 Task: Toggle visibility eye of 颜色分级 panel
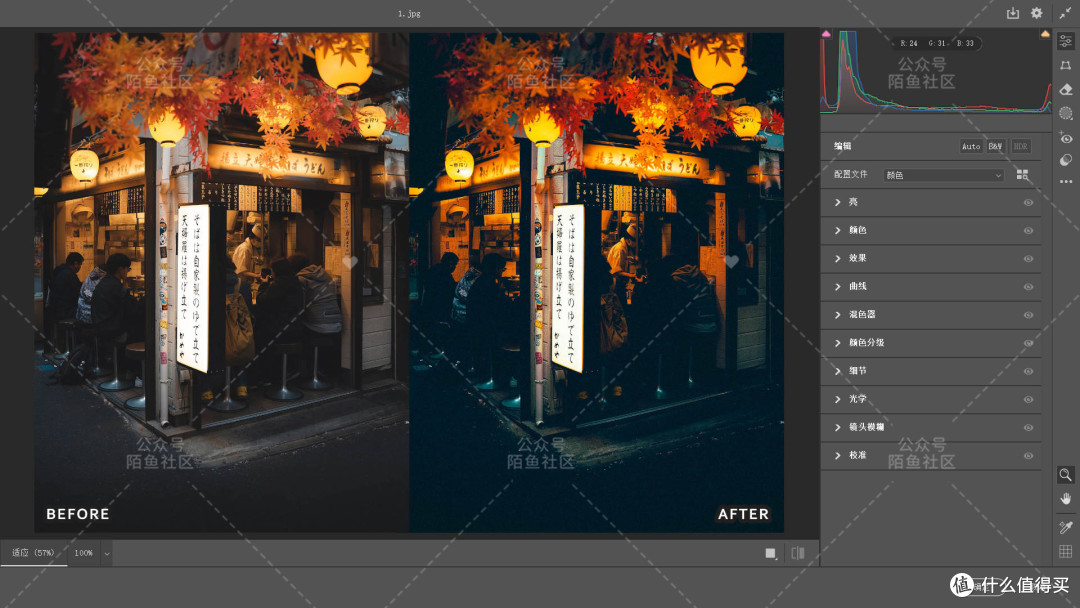pyautogui.click(x=1028, y=343)
